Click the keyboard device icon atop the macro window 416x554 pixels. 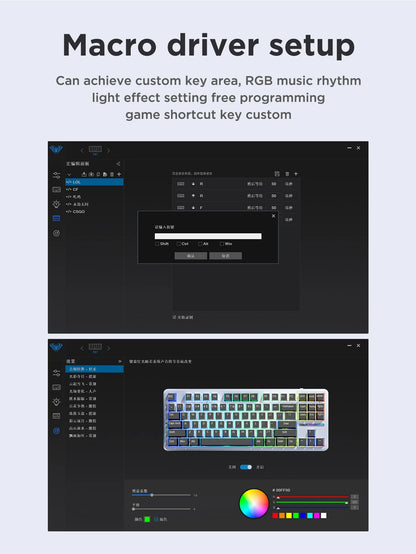[x=95, y=149]
